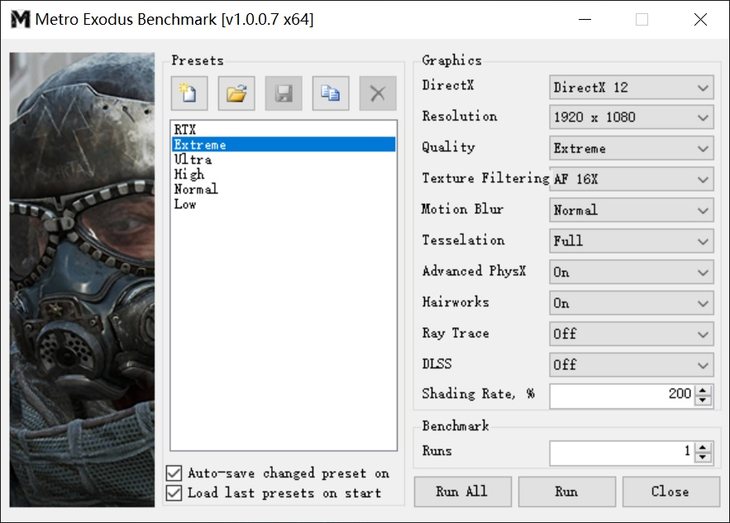Image resolution: width=730 pixels, height=523 pixels.
Task: Decrease Runs count with down arrow
Action: click(703, 458)
